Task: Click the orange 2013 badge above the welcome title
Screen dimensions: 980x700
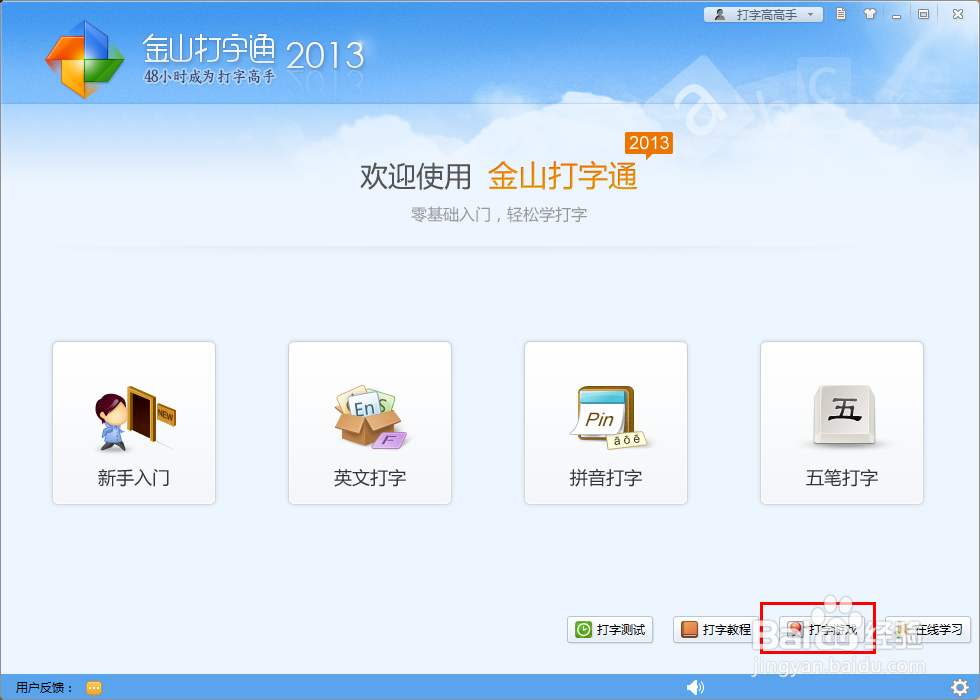Action: 649,143
